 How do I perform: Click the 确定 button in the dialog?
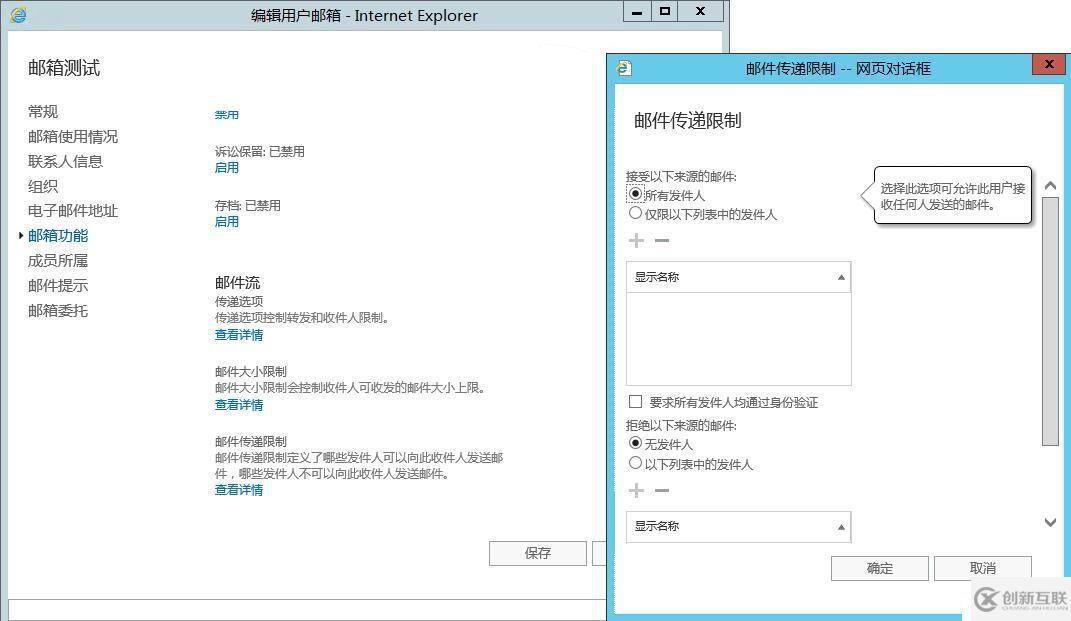[x=880, y=568]
